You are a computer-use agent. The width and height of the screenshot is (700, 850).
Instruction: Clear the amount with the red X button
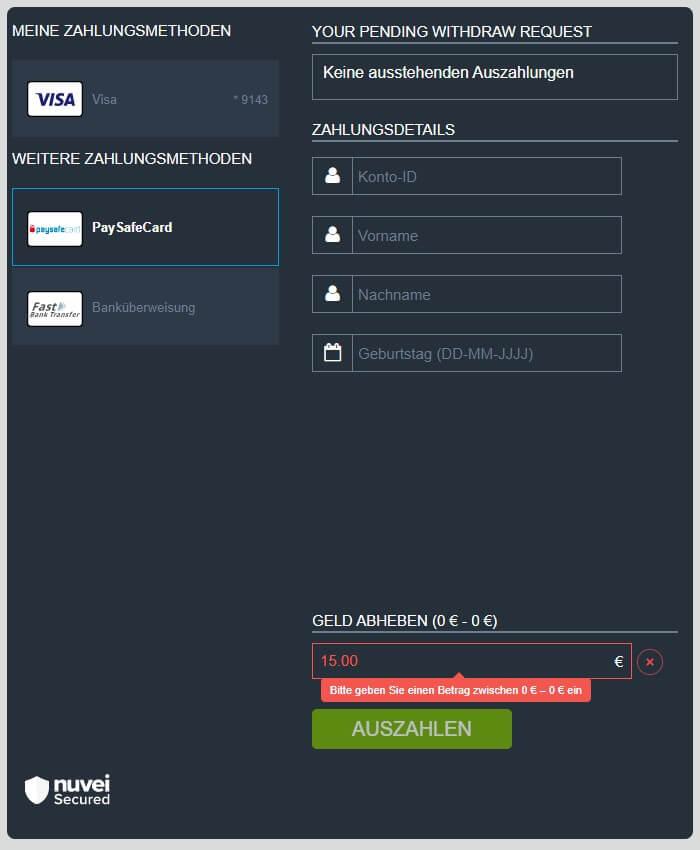(650, 662)
